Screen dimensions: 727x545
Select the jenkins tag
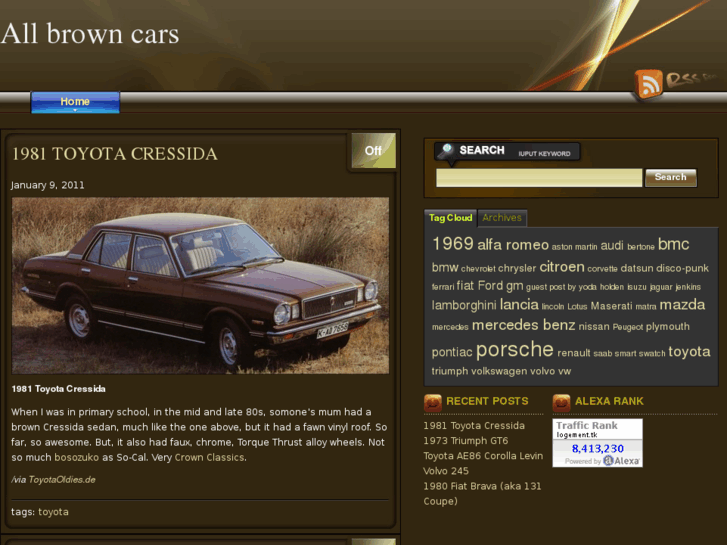688,287
